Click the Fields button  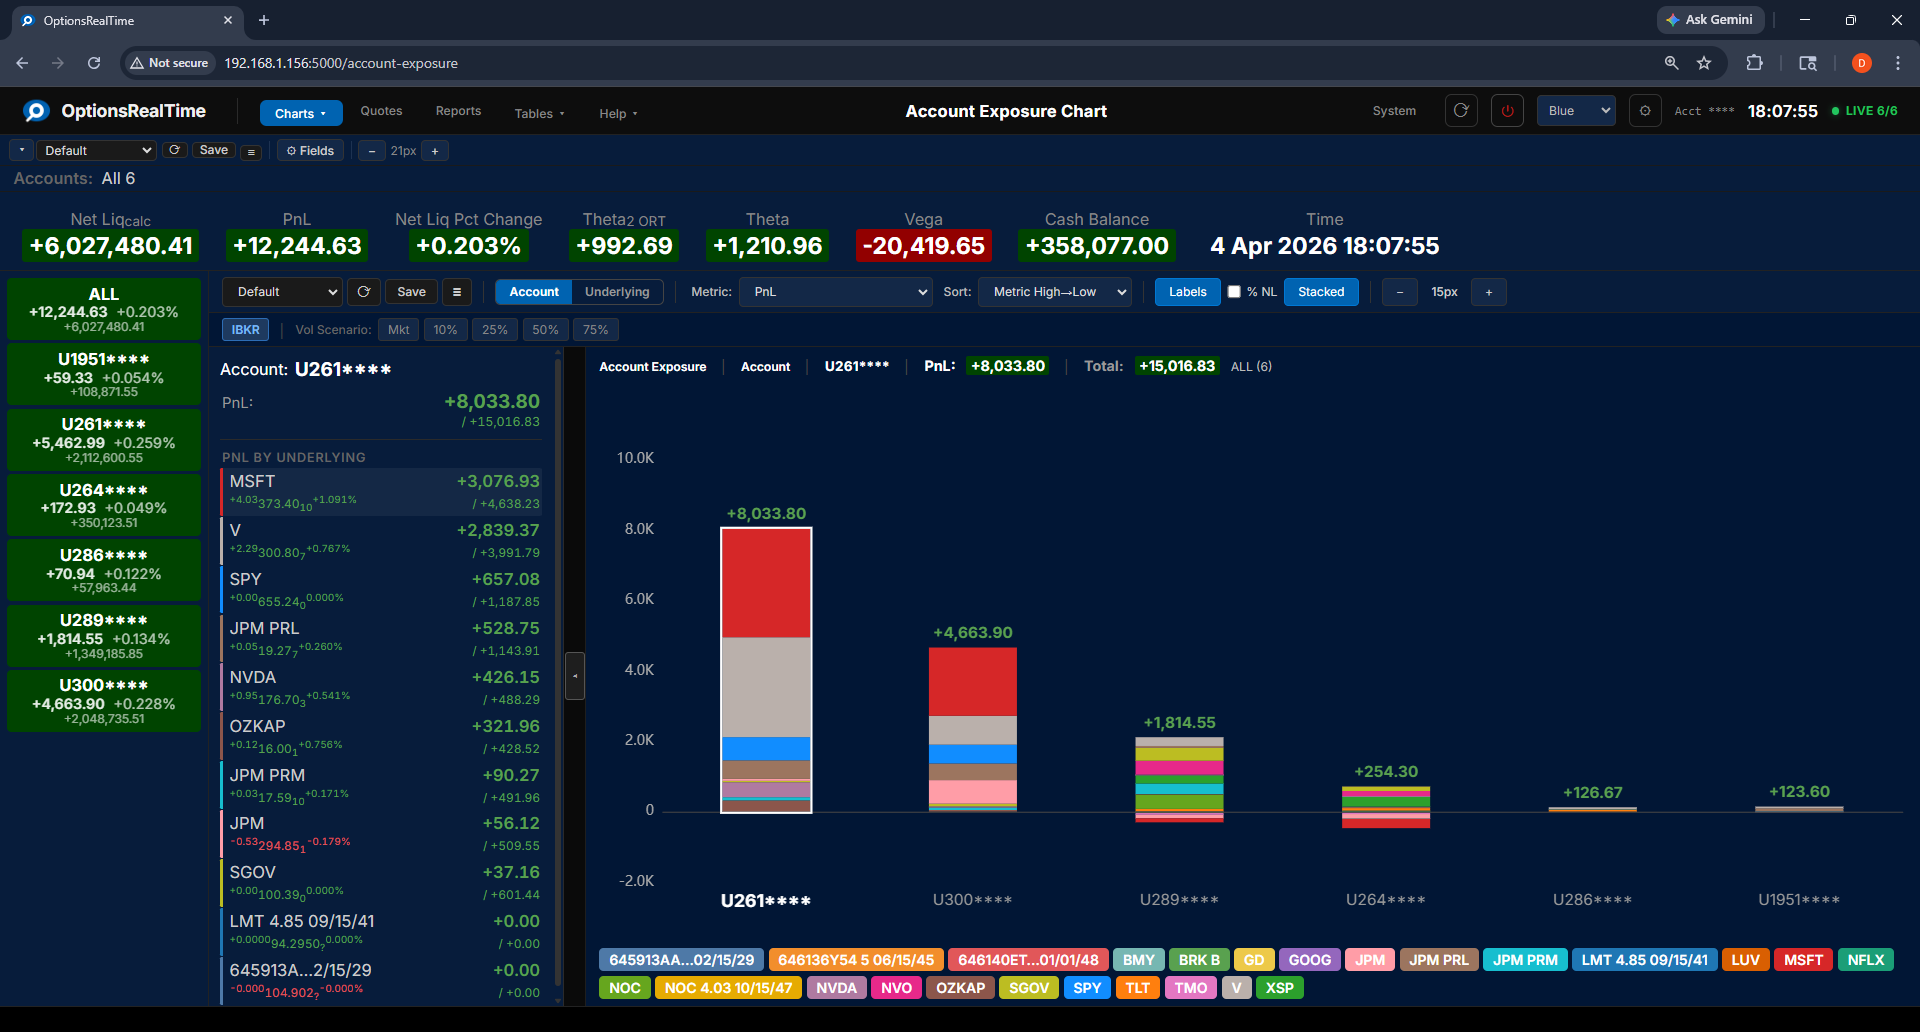[x=310, y=150]
